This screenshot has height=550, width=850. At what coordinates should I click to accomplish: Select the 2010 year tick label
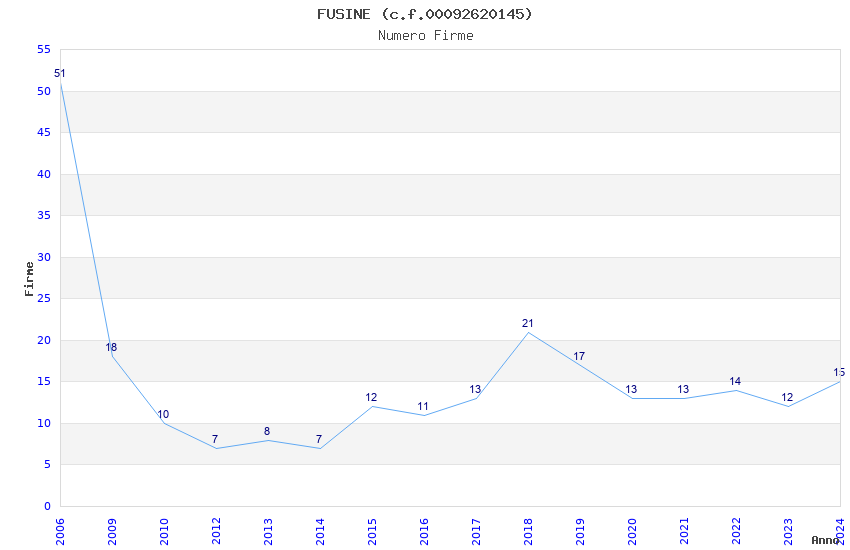click(x=164, y=532)
